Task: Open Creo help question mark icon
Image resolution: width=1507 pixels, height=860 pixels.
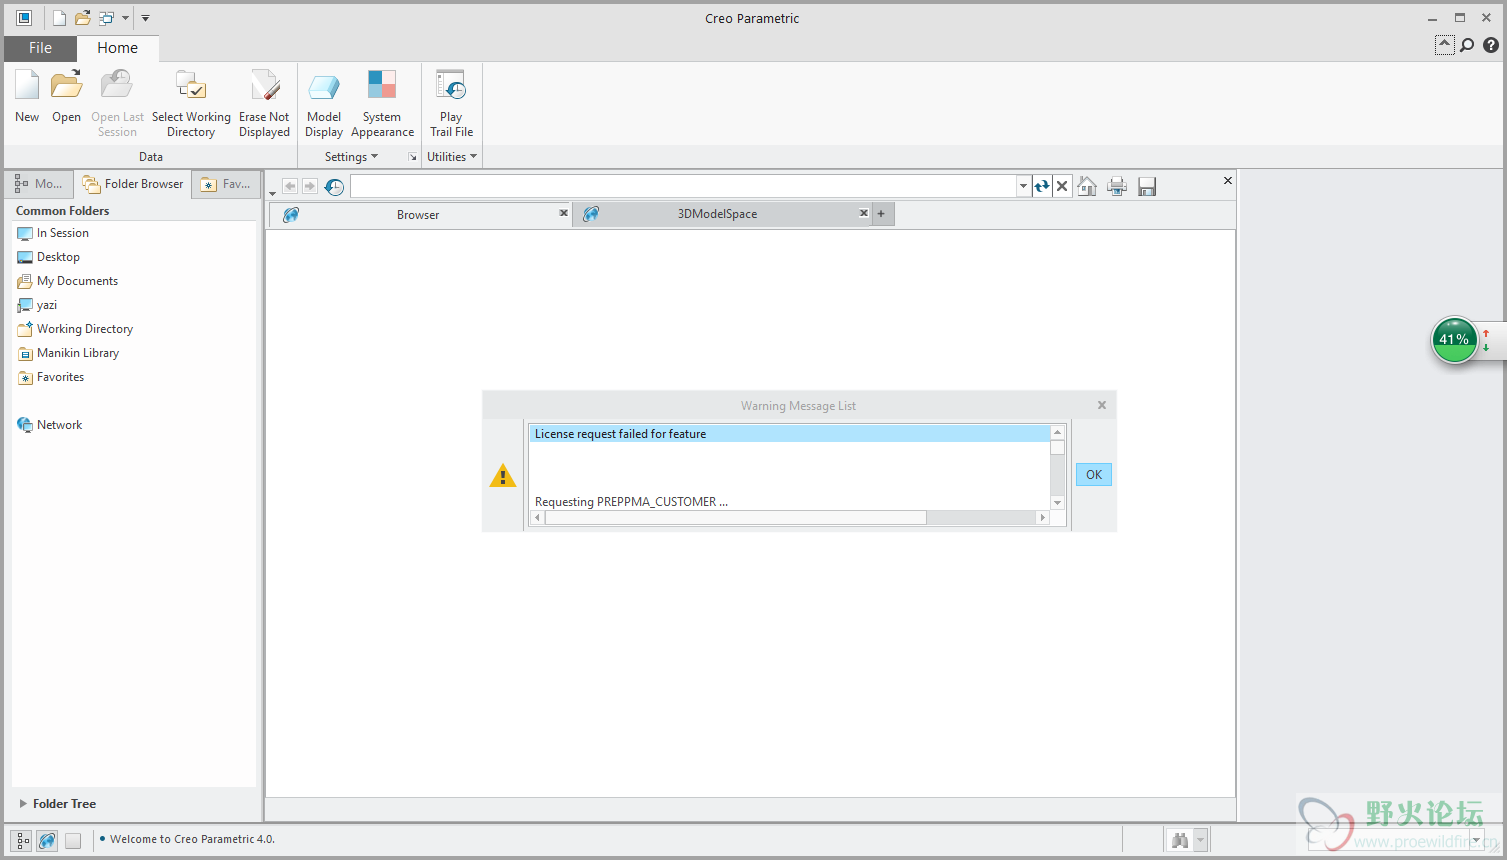Action: [1491, 45]
